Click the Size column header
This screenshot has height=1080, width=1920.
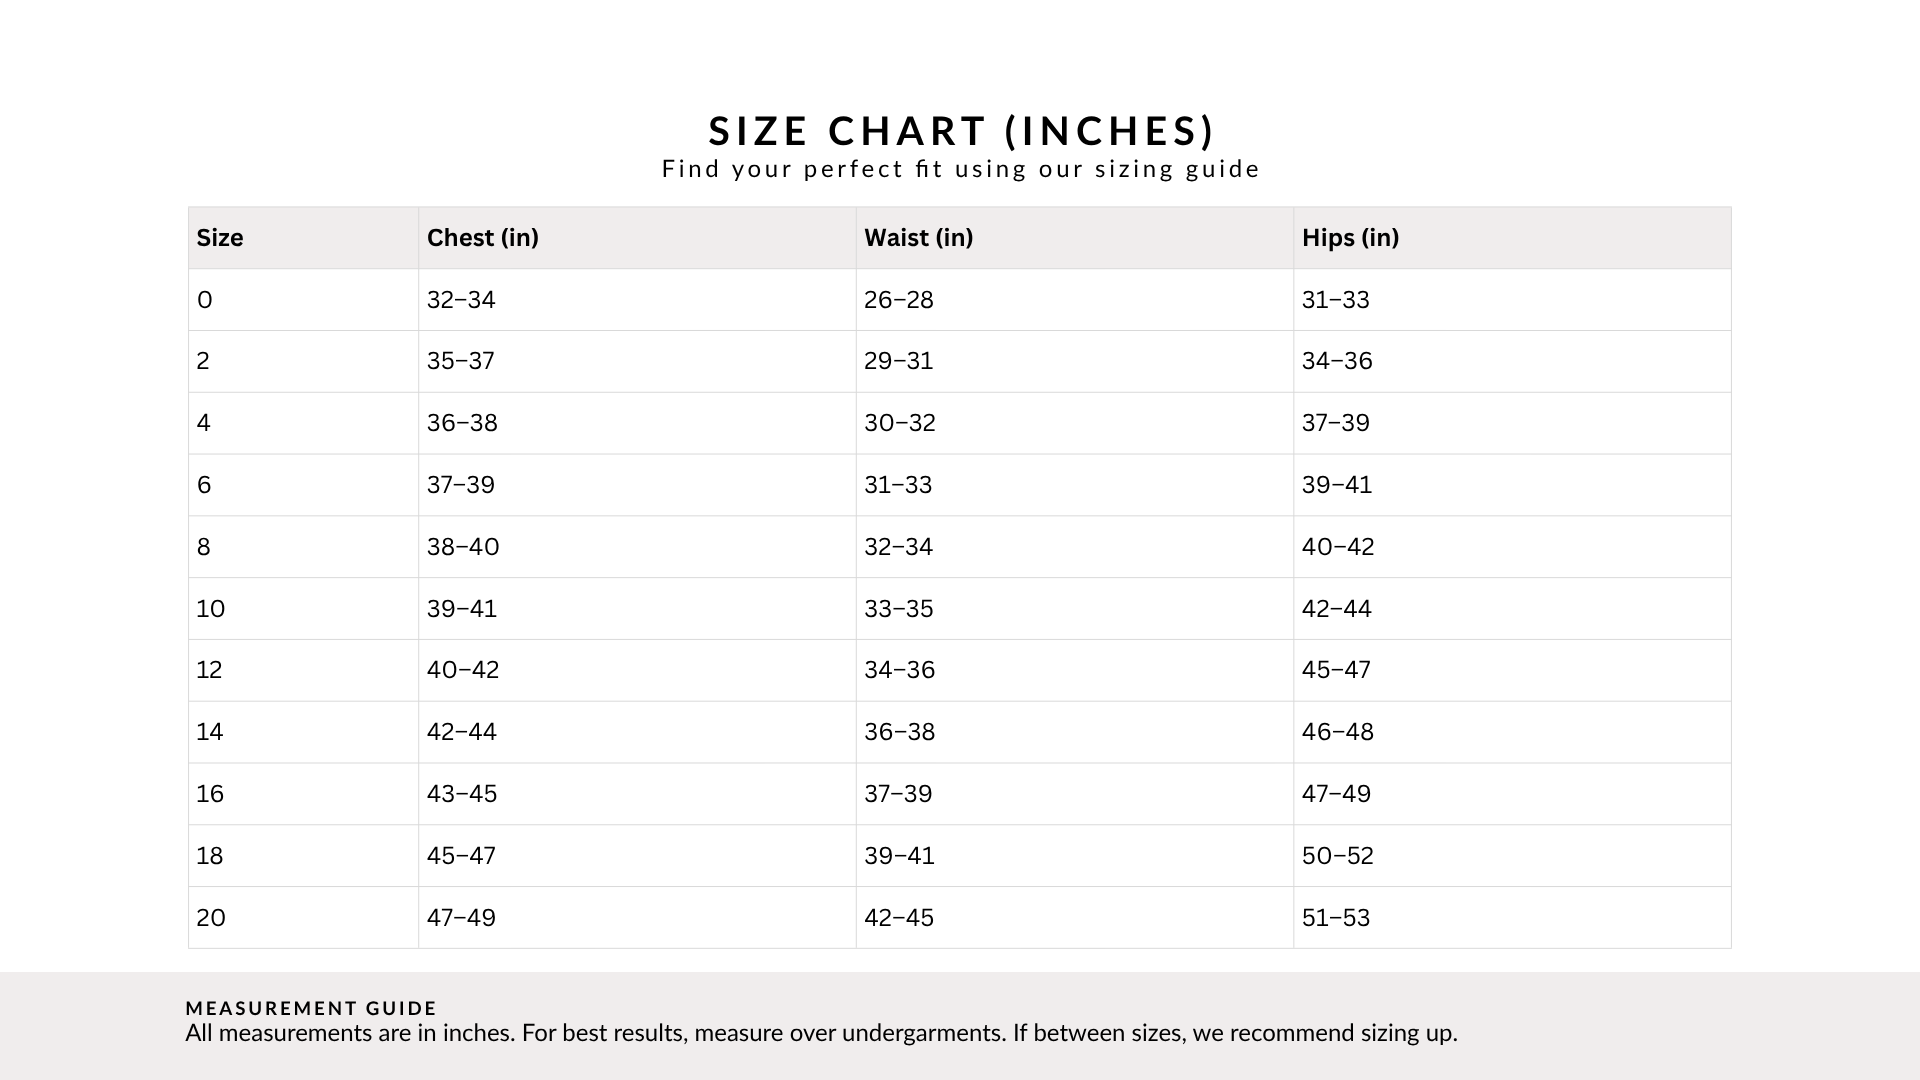pos(220,238)
